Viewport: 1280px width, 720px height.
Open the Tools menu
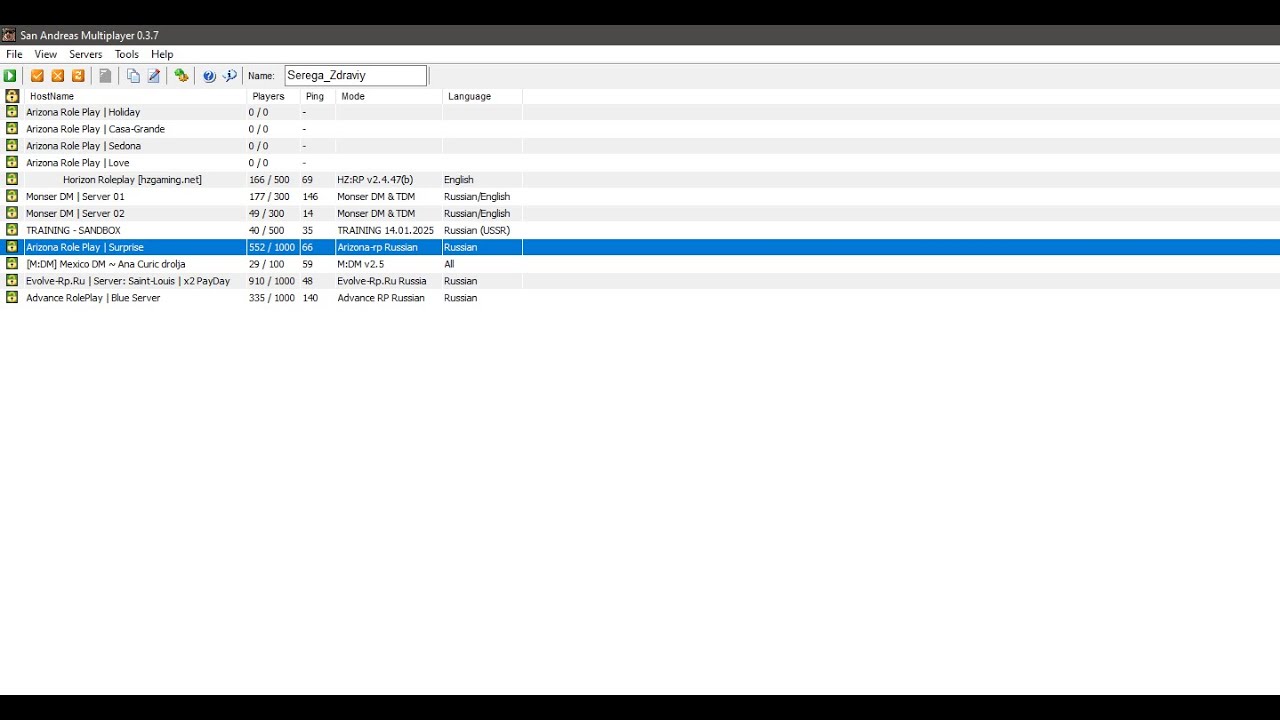[127, 54]
